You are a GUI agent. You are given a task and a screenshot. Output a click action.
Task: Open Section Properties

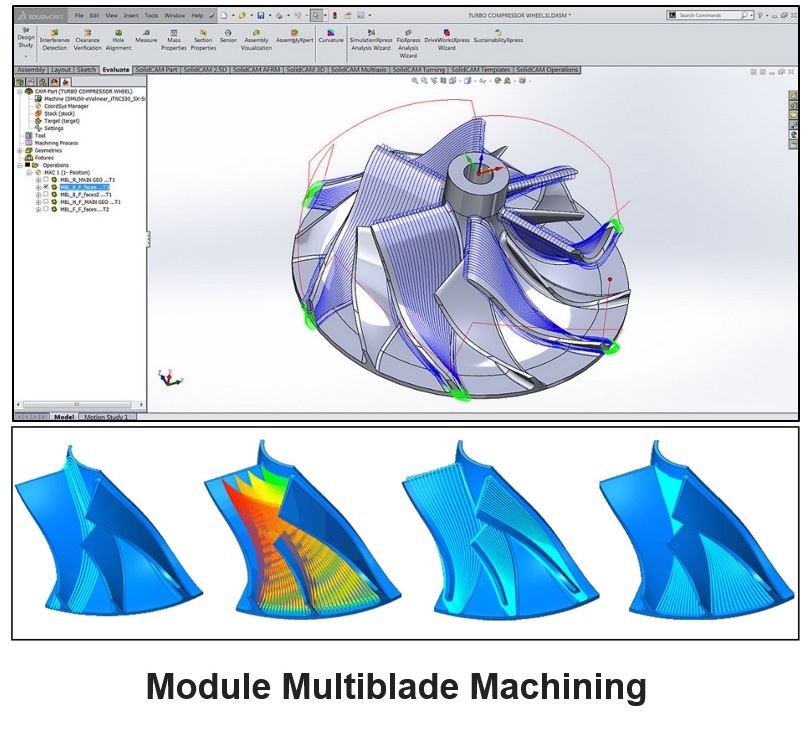tap(203, 40)
